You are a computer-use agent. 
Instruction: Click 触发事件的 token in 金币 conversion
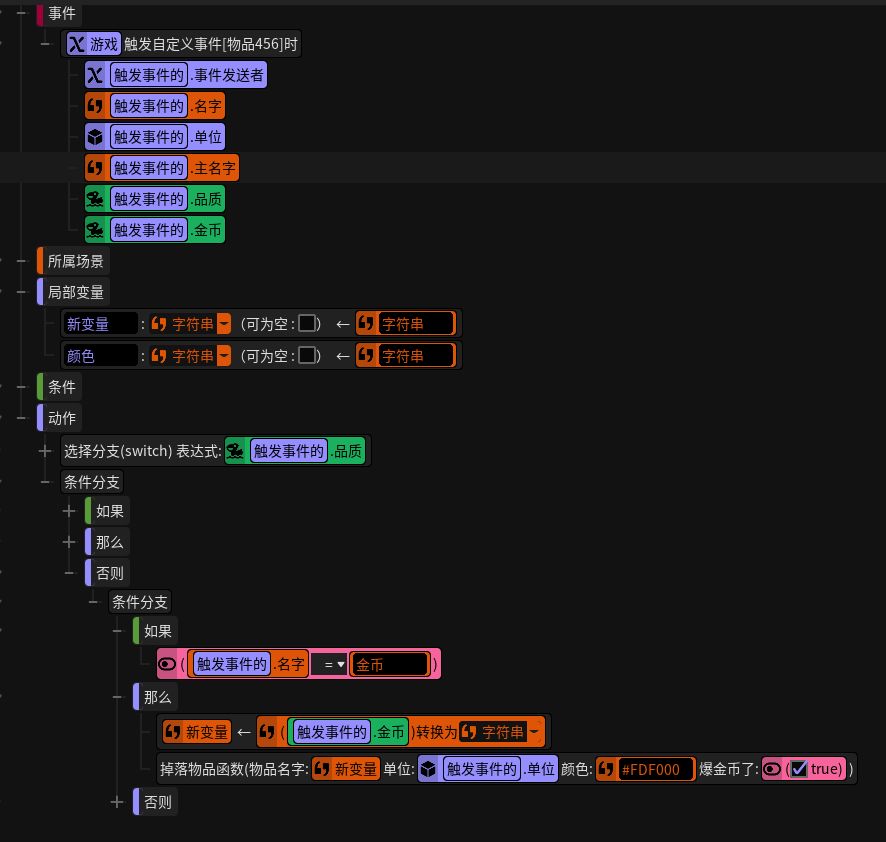(x=332, y=732)
